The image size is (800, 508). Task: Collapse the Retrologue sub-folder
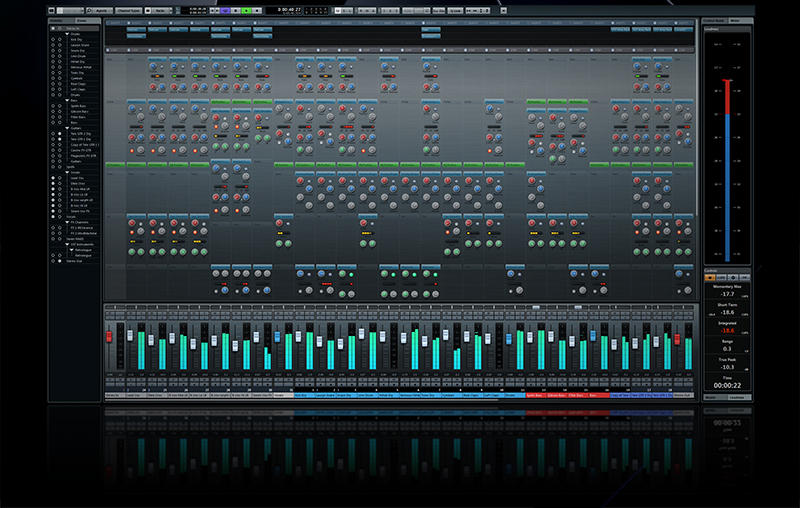pyautogui.click(x=71, y=250)
